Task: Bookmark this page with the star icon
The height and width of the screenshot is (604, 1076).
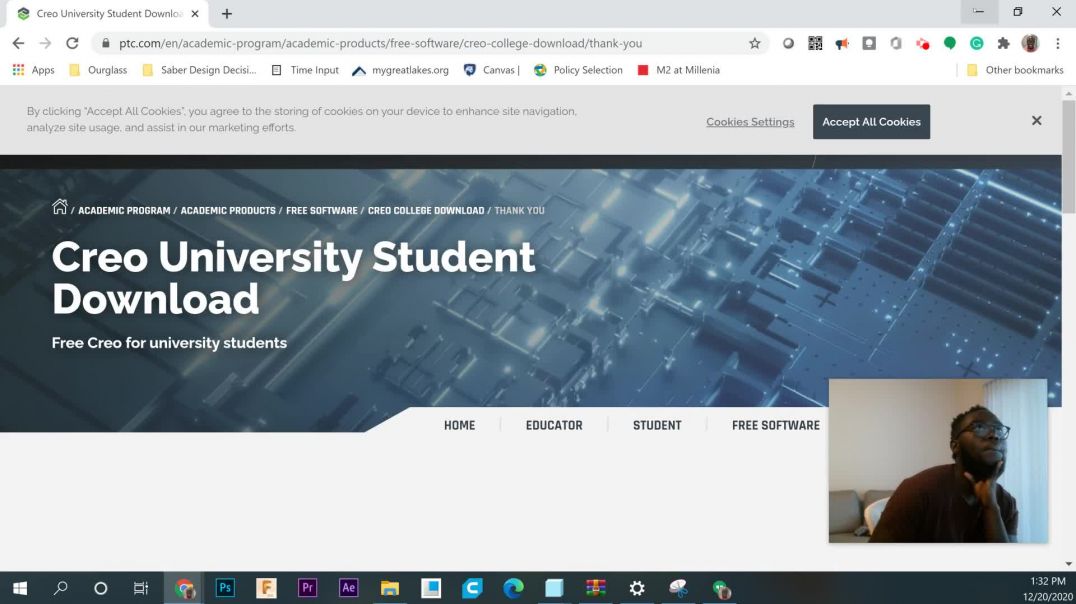Action: tap(755, 43)
